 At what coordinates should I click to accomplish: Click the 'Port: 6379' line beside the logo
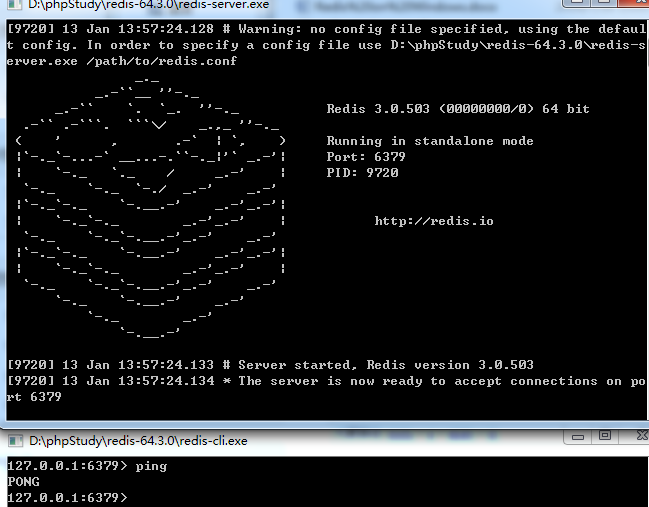pos(366,157)
